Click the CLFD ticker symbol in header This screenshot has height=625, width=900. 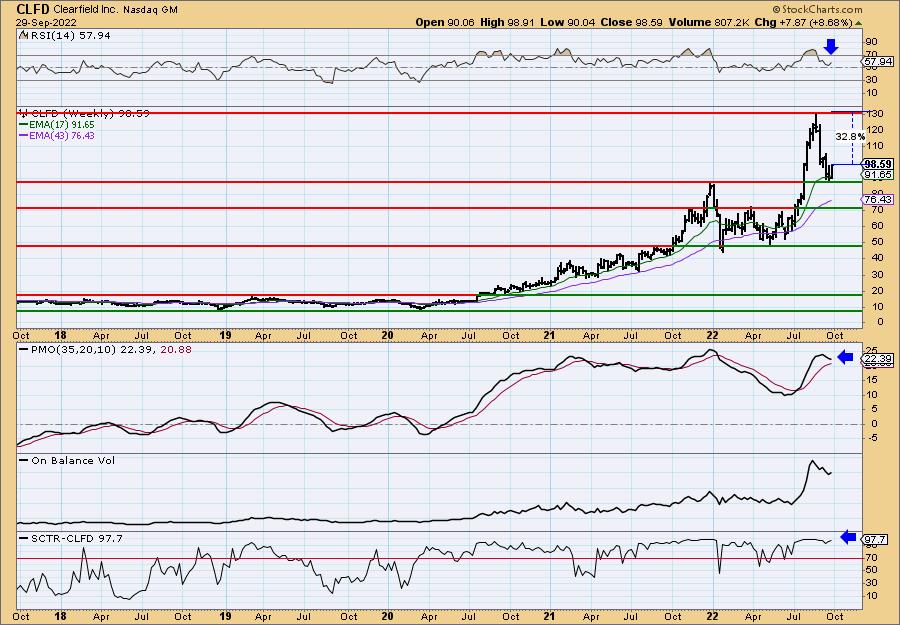(33, 9)
